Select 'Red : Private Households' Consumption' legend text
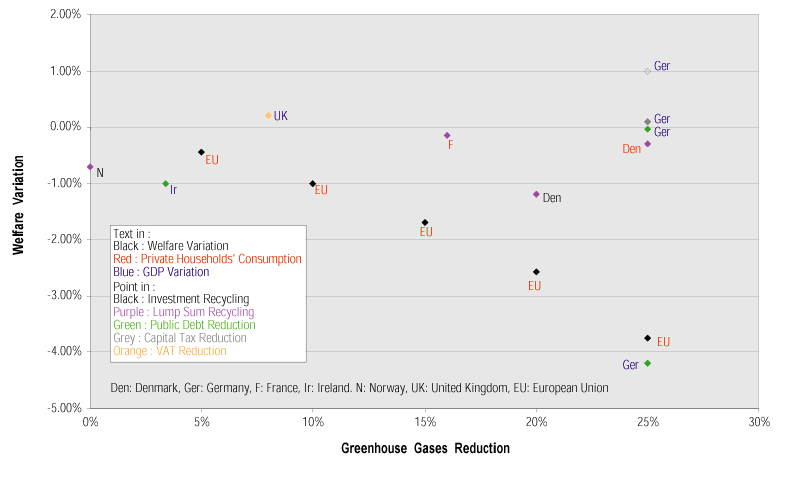The width and height of the screenshot is (785, 481). pos(207,258)
